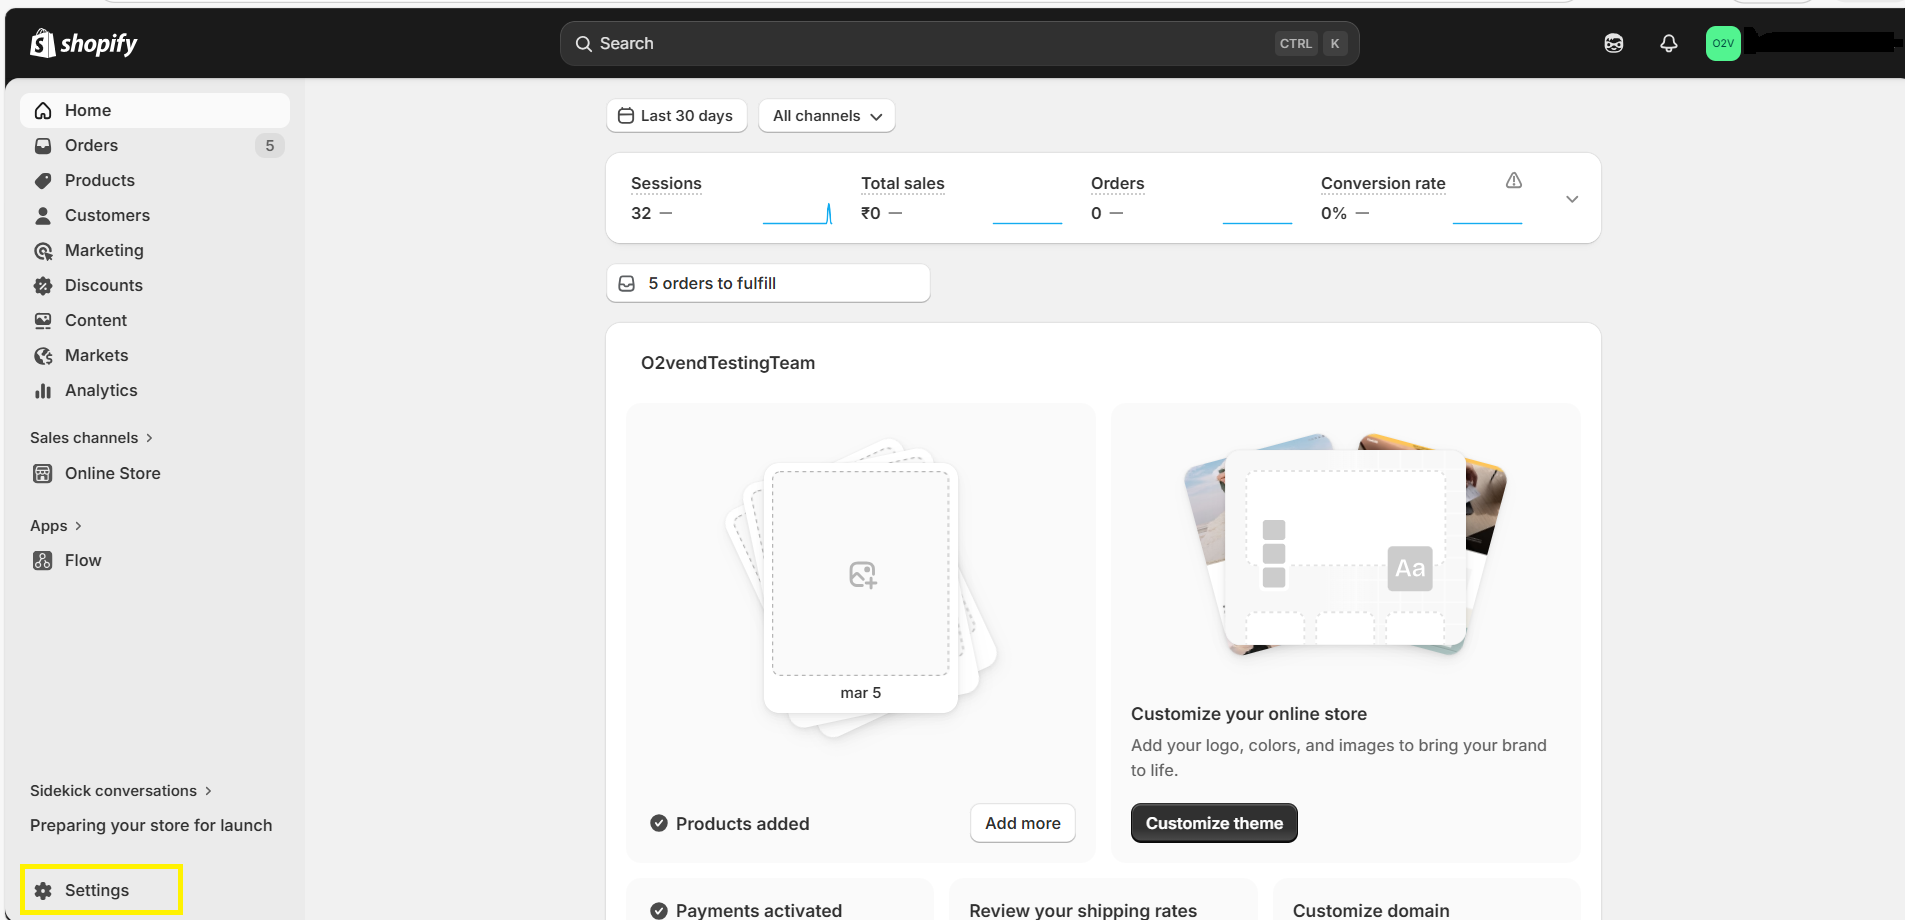This screenshot has width=1905, height=920.
Task: Click the Customize theme button
Action: 1213,823
